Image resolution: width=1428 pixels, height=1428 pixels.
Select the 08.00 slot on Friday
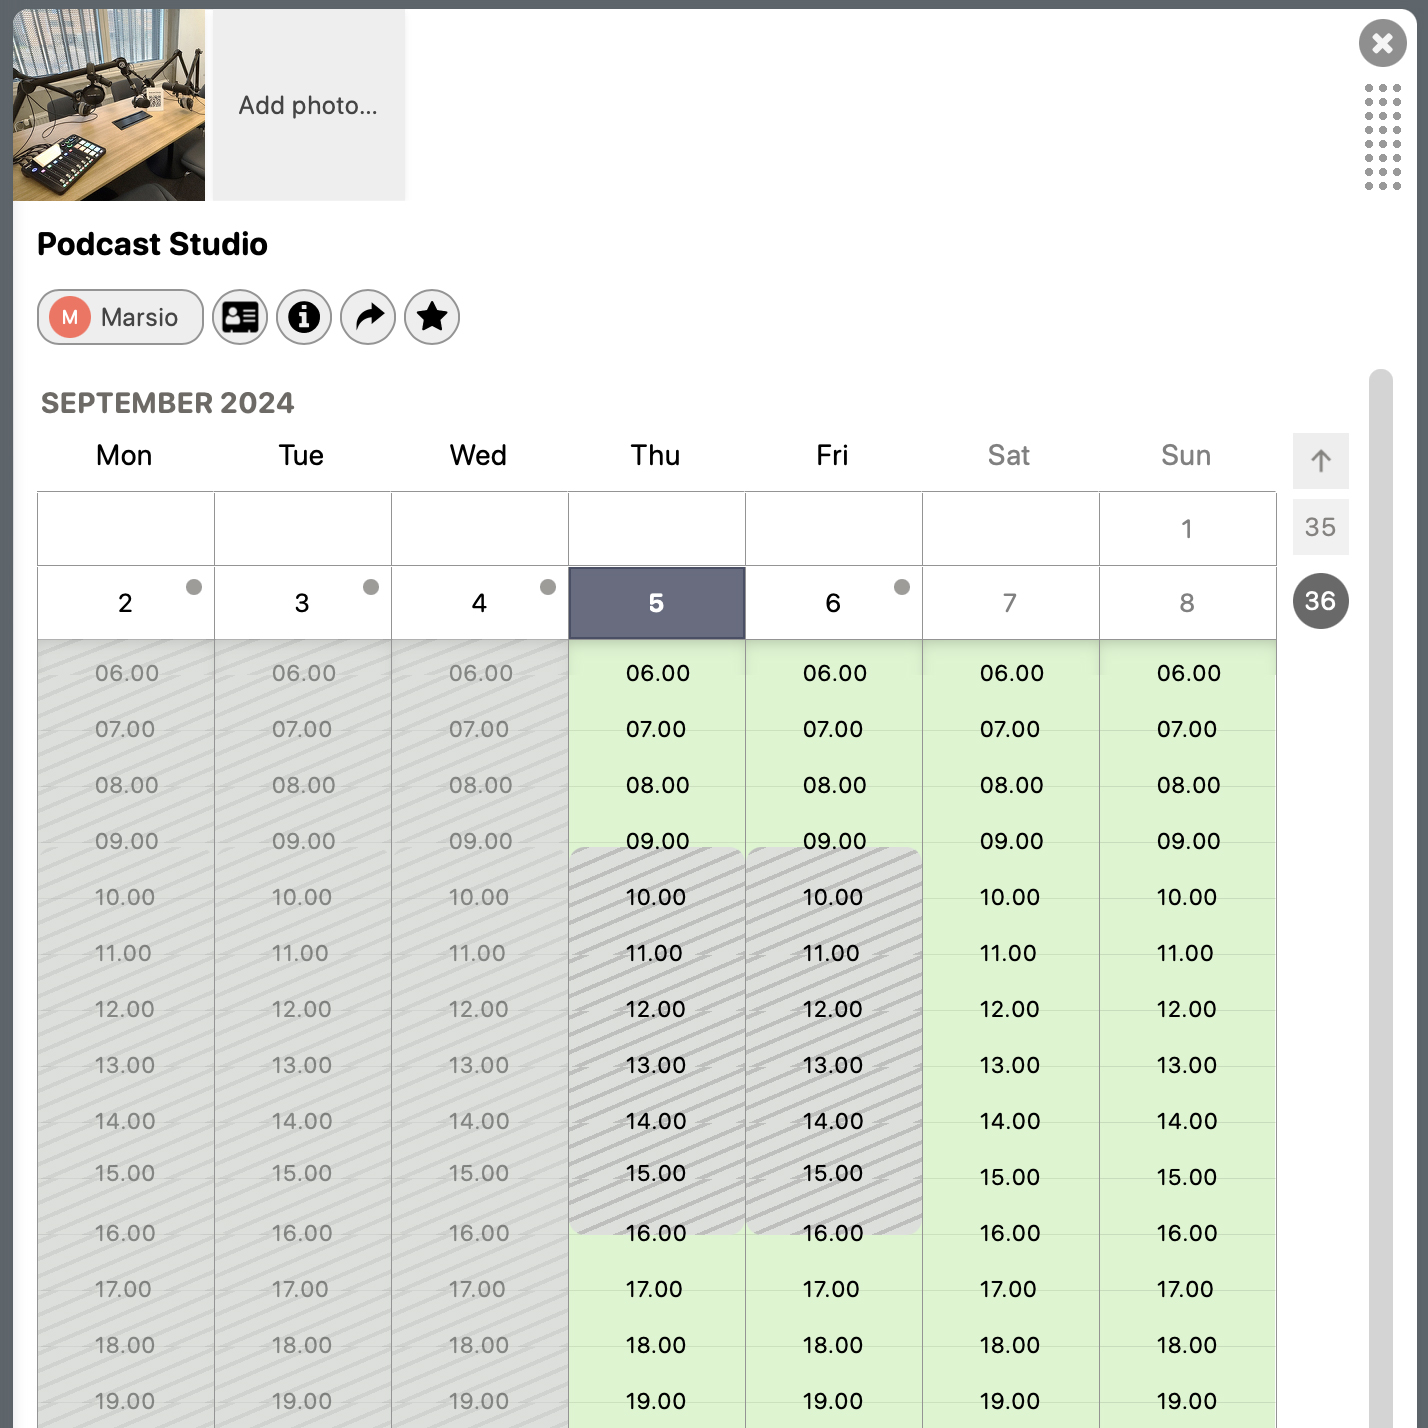(x=835, y=785)
